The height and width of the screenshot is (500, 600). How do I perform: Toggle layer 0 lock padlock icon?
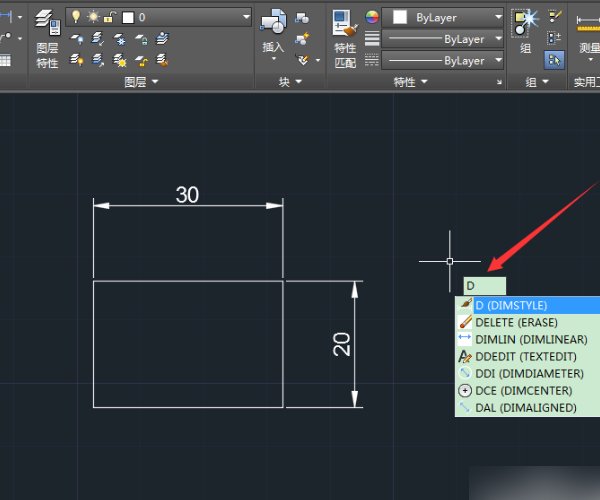tap(110, 17)
